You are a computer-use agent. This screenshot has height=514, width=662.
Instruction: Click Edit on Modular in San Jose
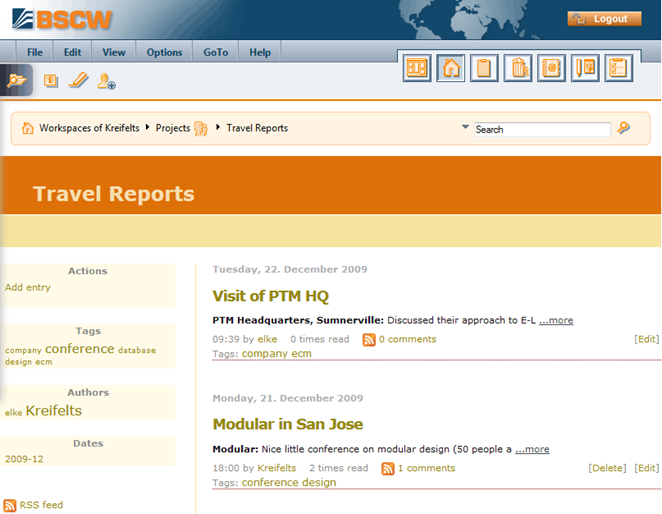pyautogui.click(x=646, y=468)
